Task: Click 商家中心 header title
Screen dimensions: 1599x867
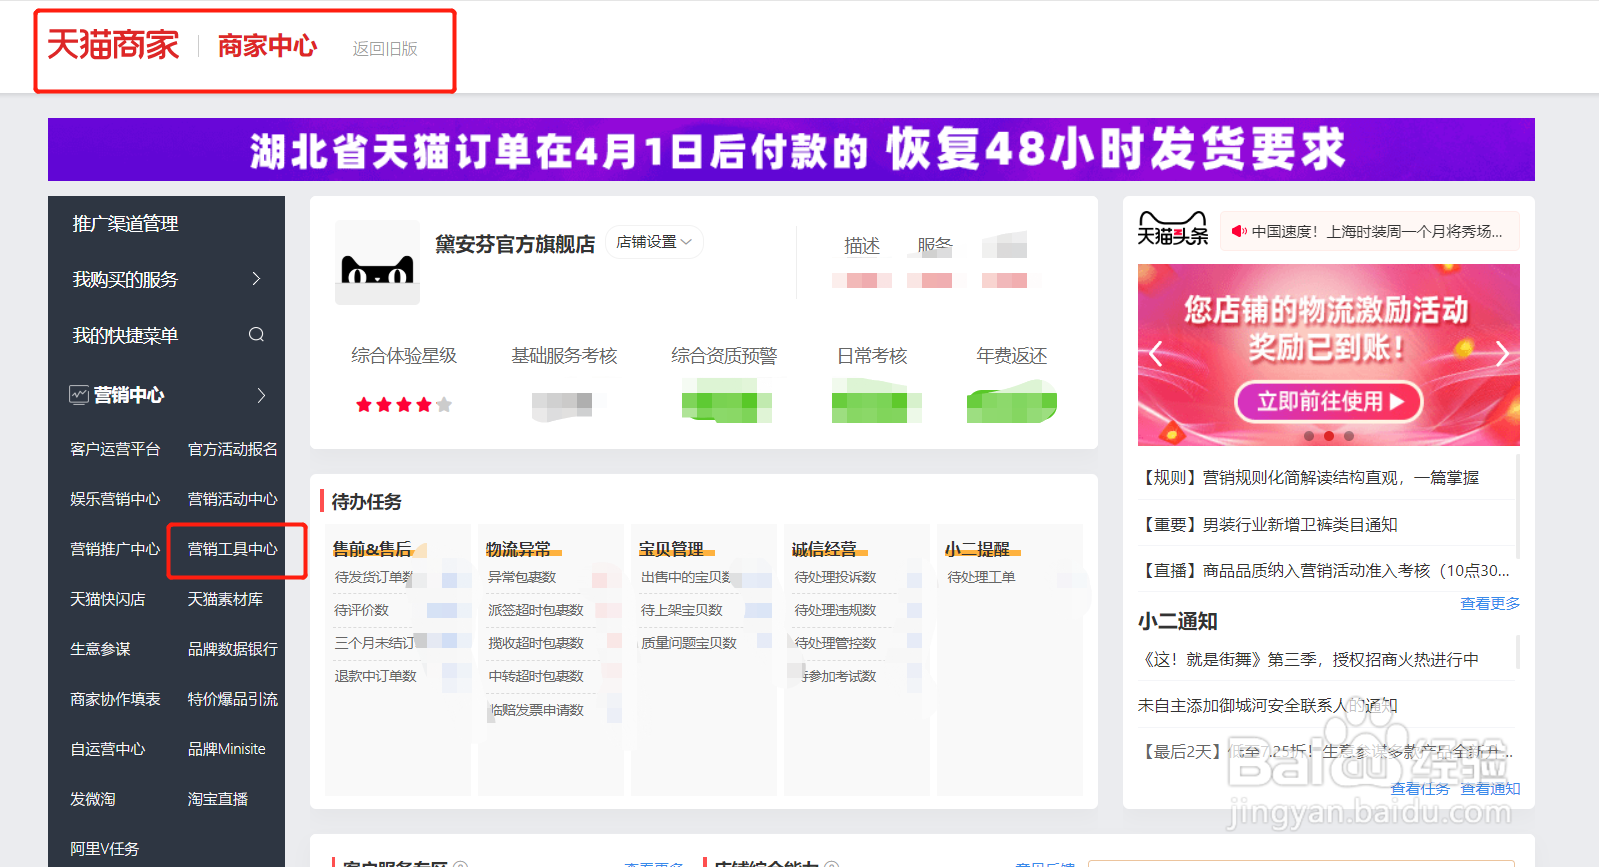Action: tap(267, 46)
